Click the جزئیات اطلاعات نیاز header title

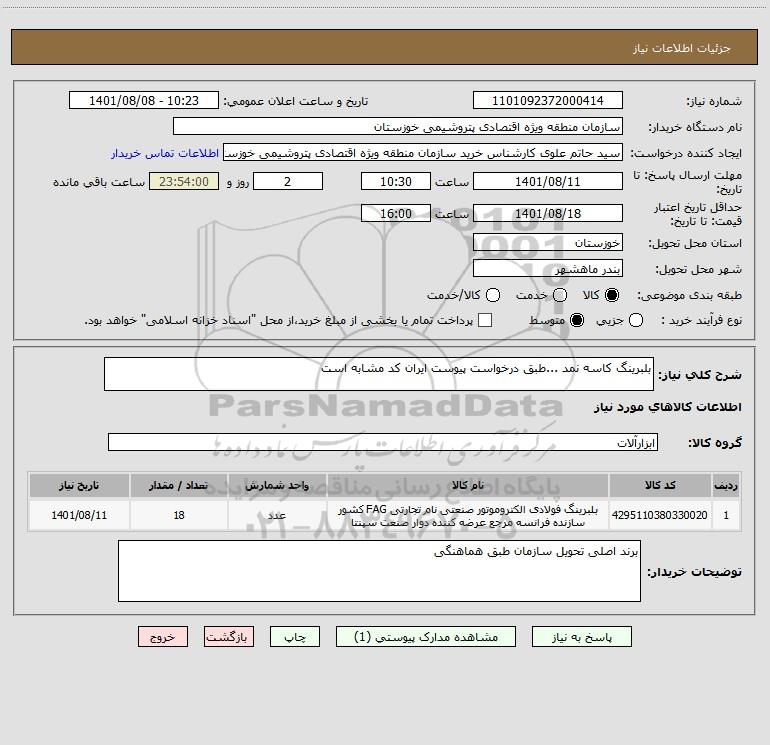pyautogui.click(x=682, y=48)
